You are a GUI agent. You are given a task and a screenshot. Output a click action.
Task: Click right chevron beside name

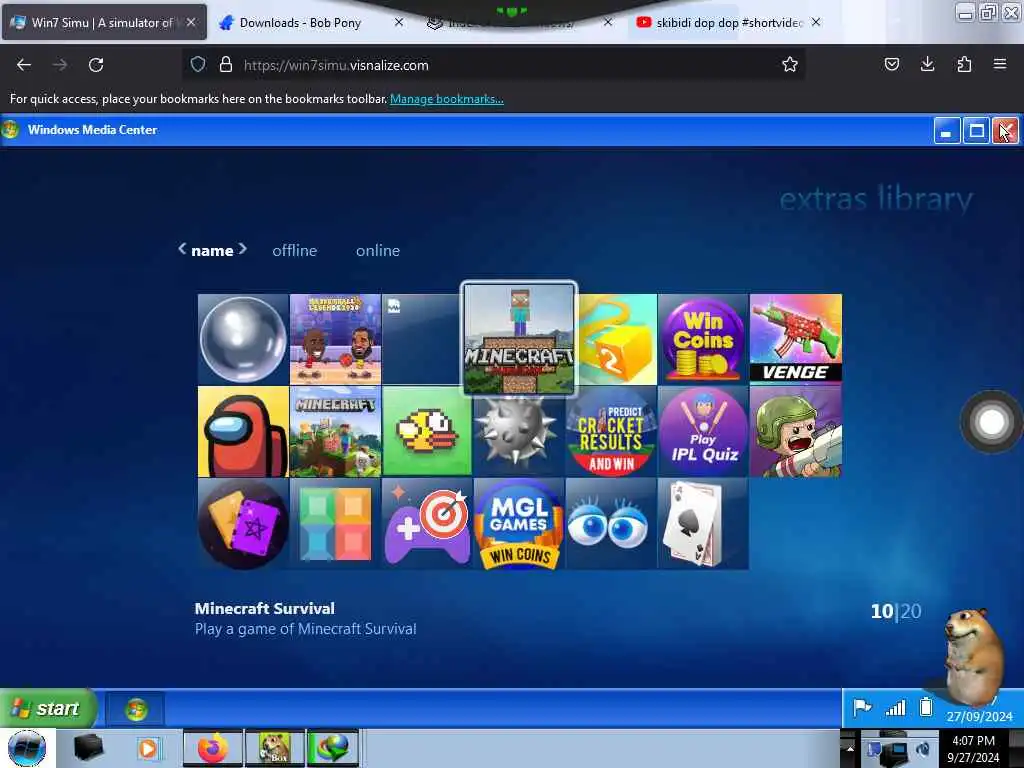coord(242,249)
